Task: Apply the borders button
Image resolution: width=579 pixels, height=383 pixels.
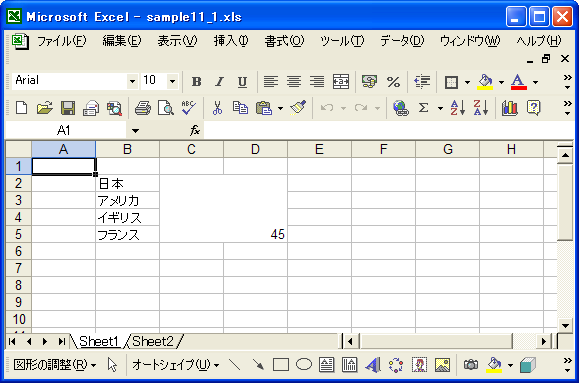Action: [451, 82]
